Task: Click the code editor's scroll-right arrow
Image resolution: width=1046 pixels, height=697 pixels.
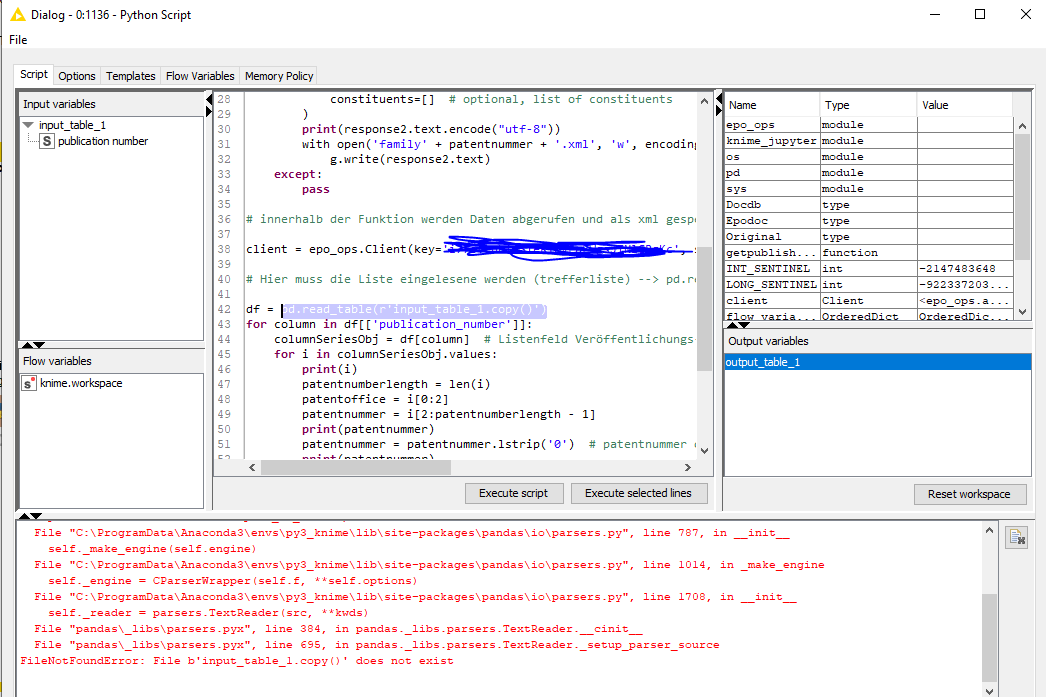Action: pyautogui.click(x=688, y=468)
